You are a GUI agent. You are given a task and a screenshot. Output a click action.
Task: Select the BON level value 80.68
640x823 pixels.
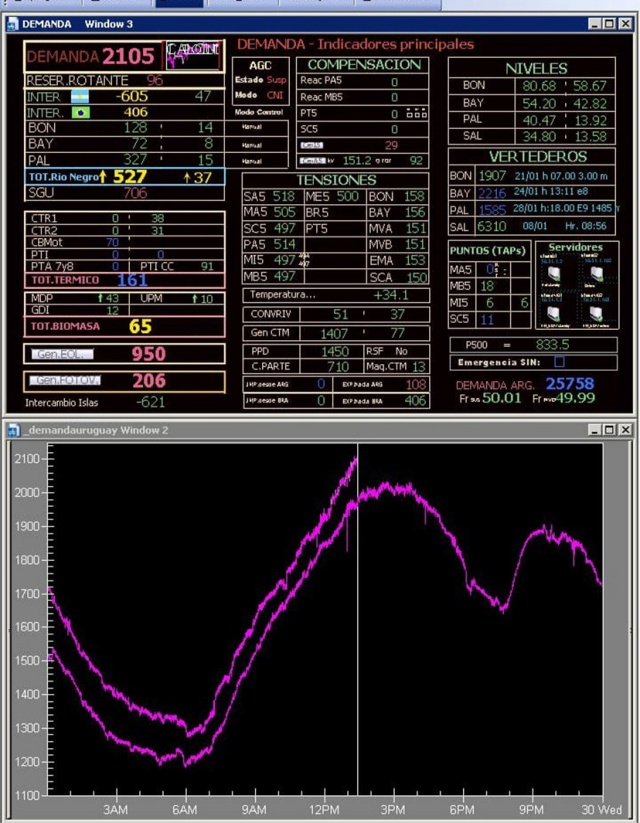click(x=539, y=86)
